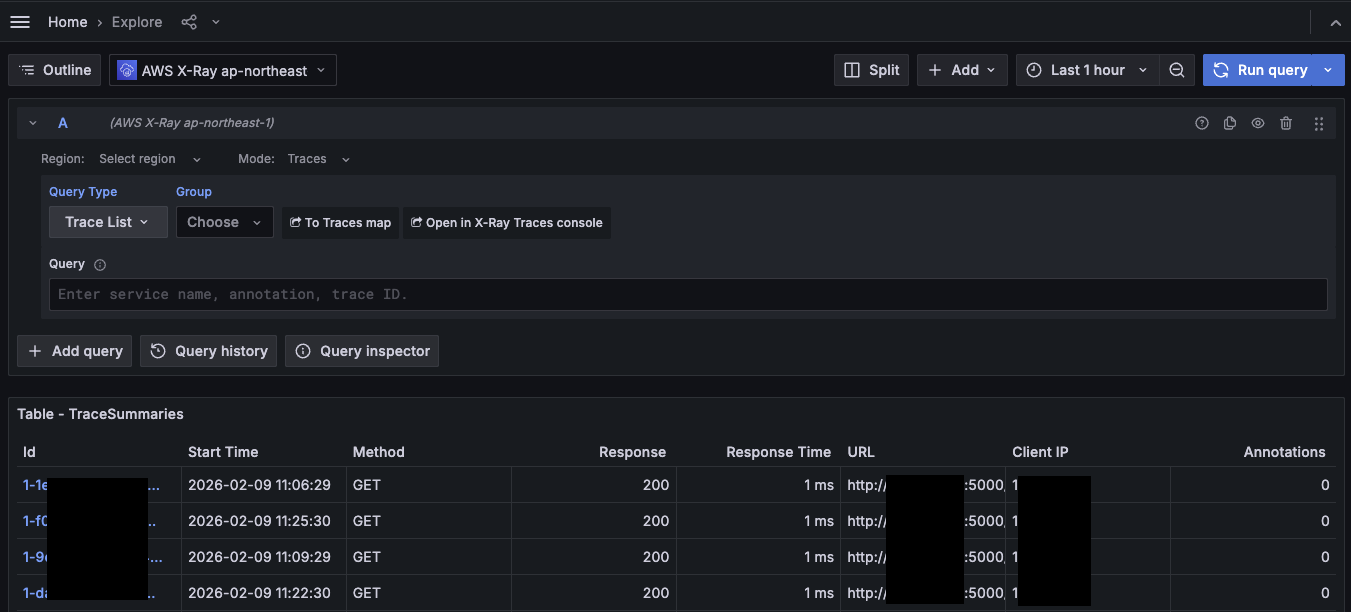
Task: Click the info icon beside Query label
Action: point(100,265)
